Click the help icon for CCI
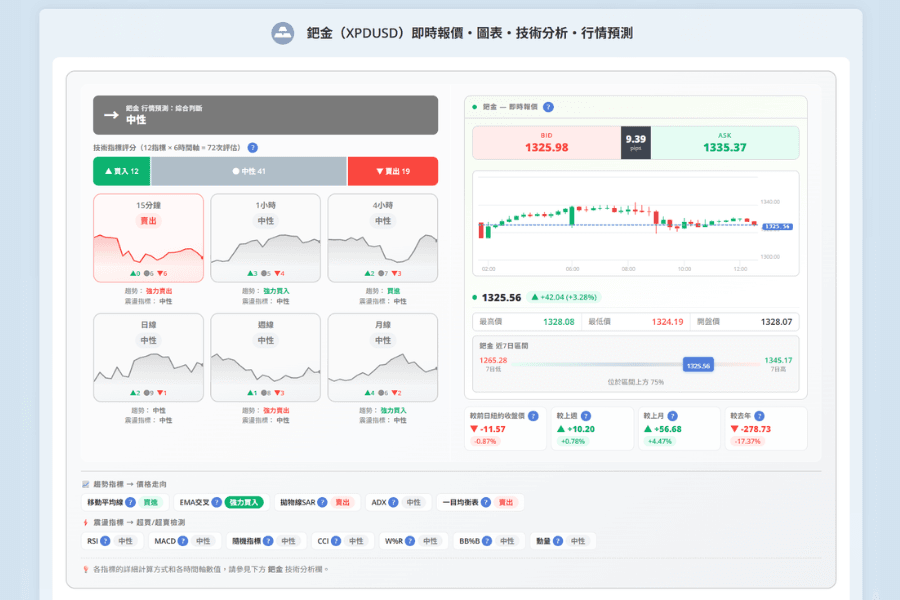The width and height of the screenshot is (900, 600). pyautogui.click(x=336, y=541)
